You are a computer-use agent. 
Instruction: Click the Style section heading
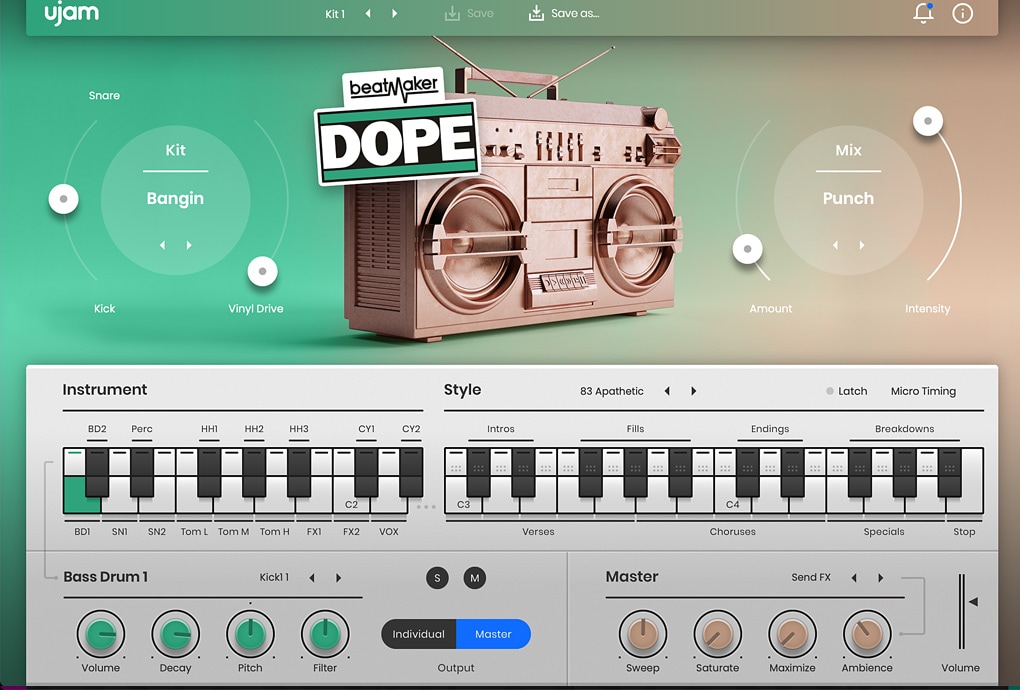(x=463, y=390)
